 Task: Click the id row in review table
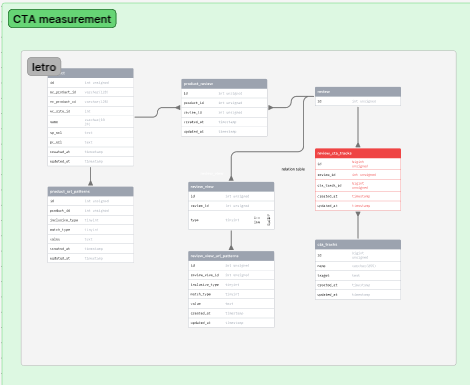358,101
